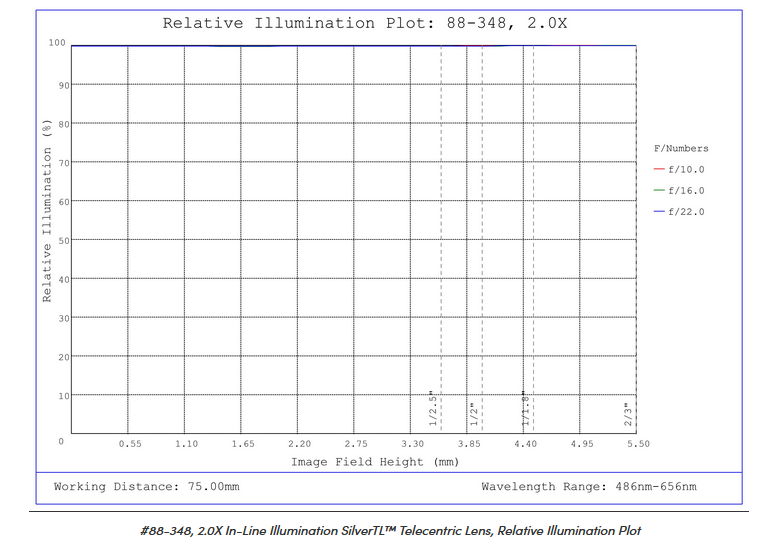Click the green f/16.0 legend entry
This screenshot has height=542, width=764.
tap(679, 191)
